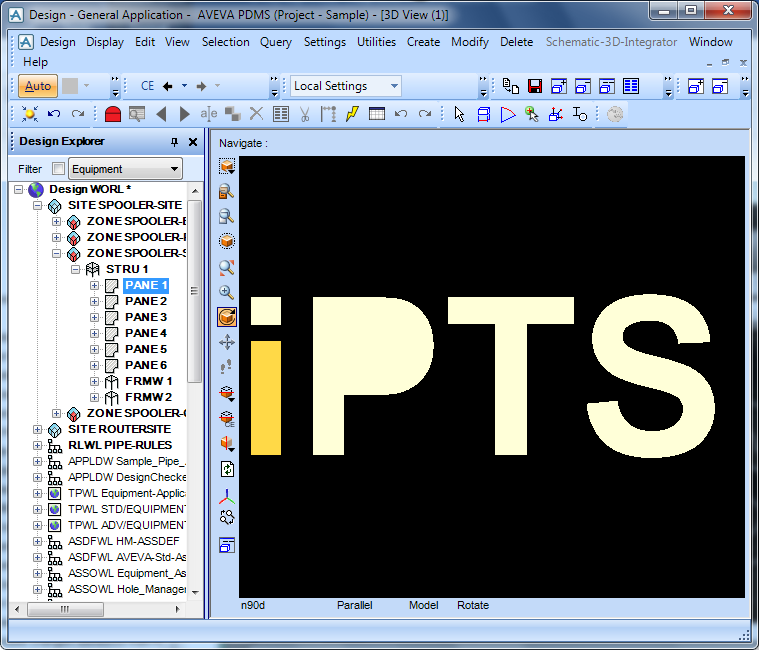The image size is (759, 650).
Task: Click the left-pointing triangle icon
Action: (x=162, y=114)
